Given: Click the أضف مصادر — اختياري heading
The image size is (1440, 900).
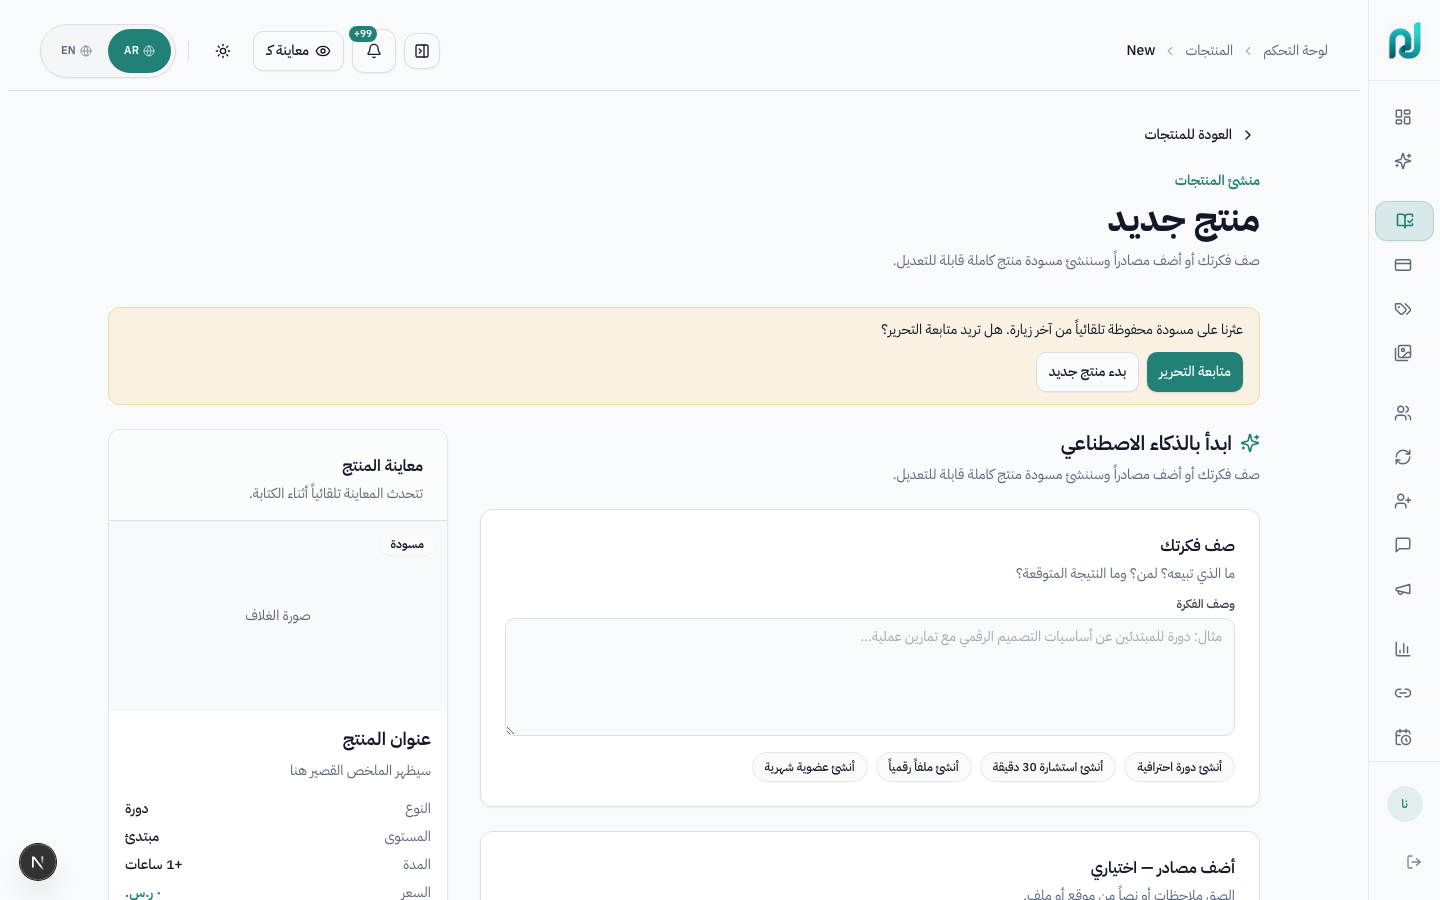Looking at the screenshot, I should pos(1163,867).
